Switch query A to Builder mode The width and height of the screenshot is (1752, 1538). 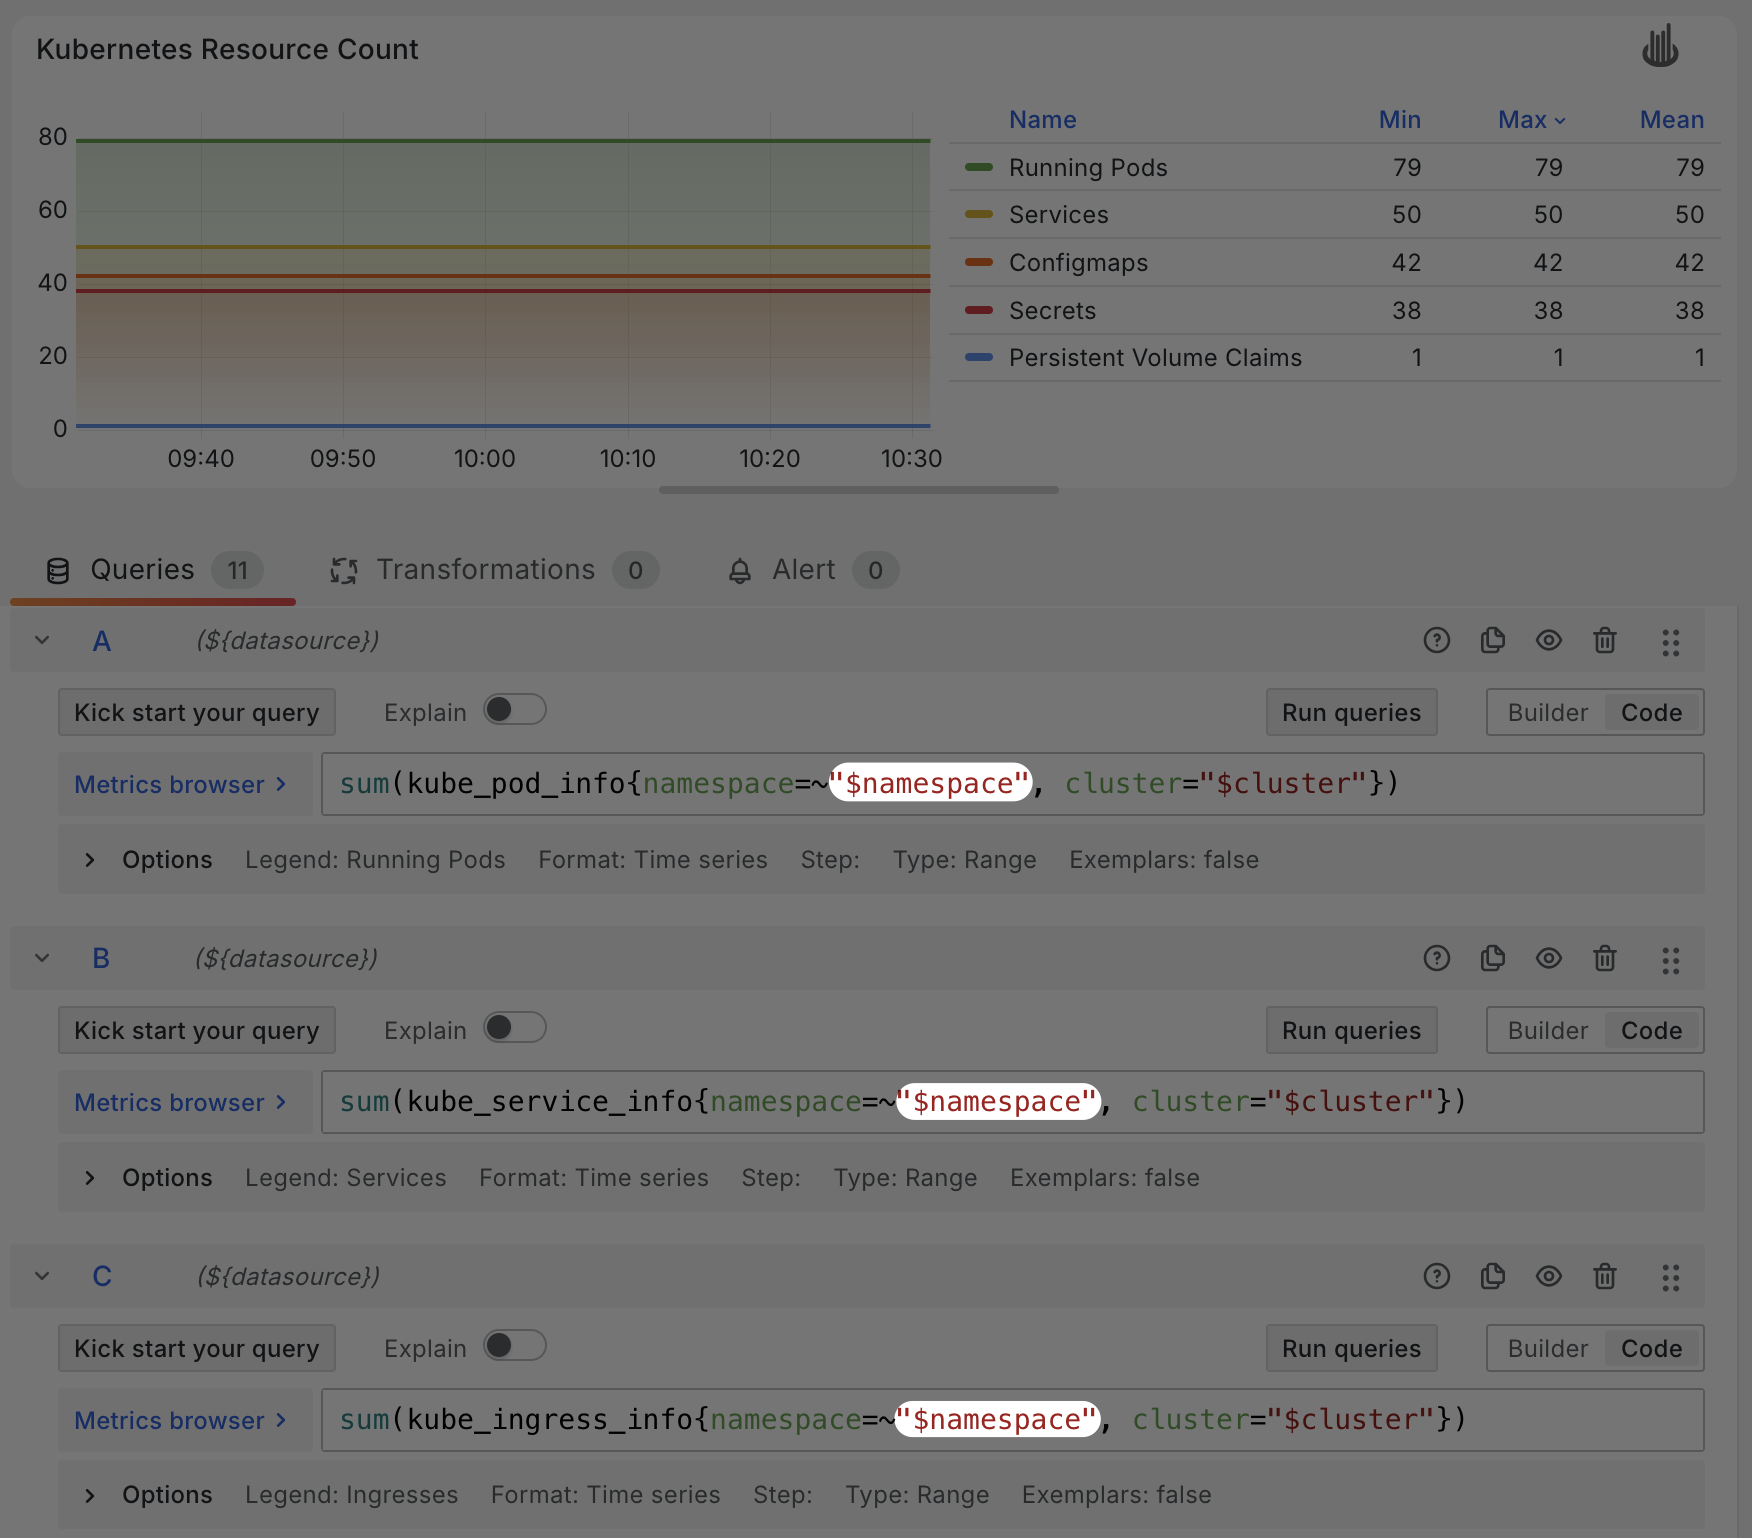tap(1548, 712)
